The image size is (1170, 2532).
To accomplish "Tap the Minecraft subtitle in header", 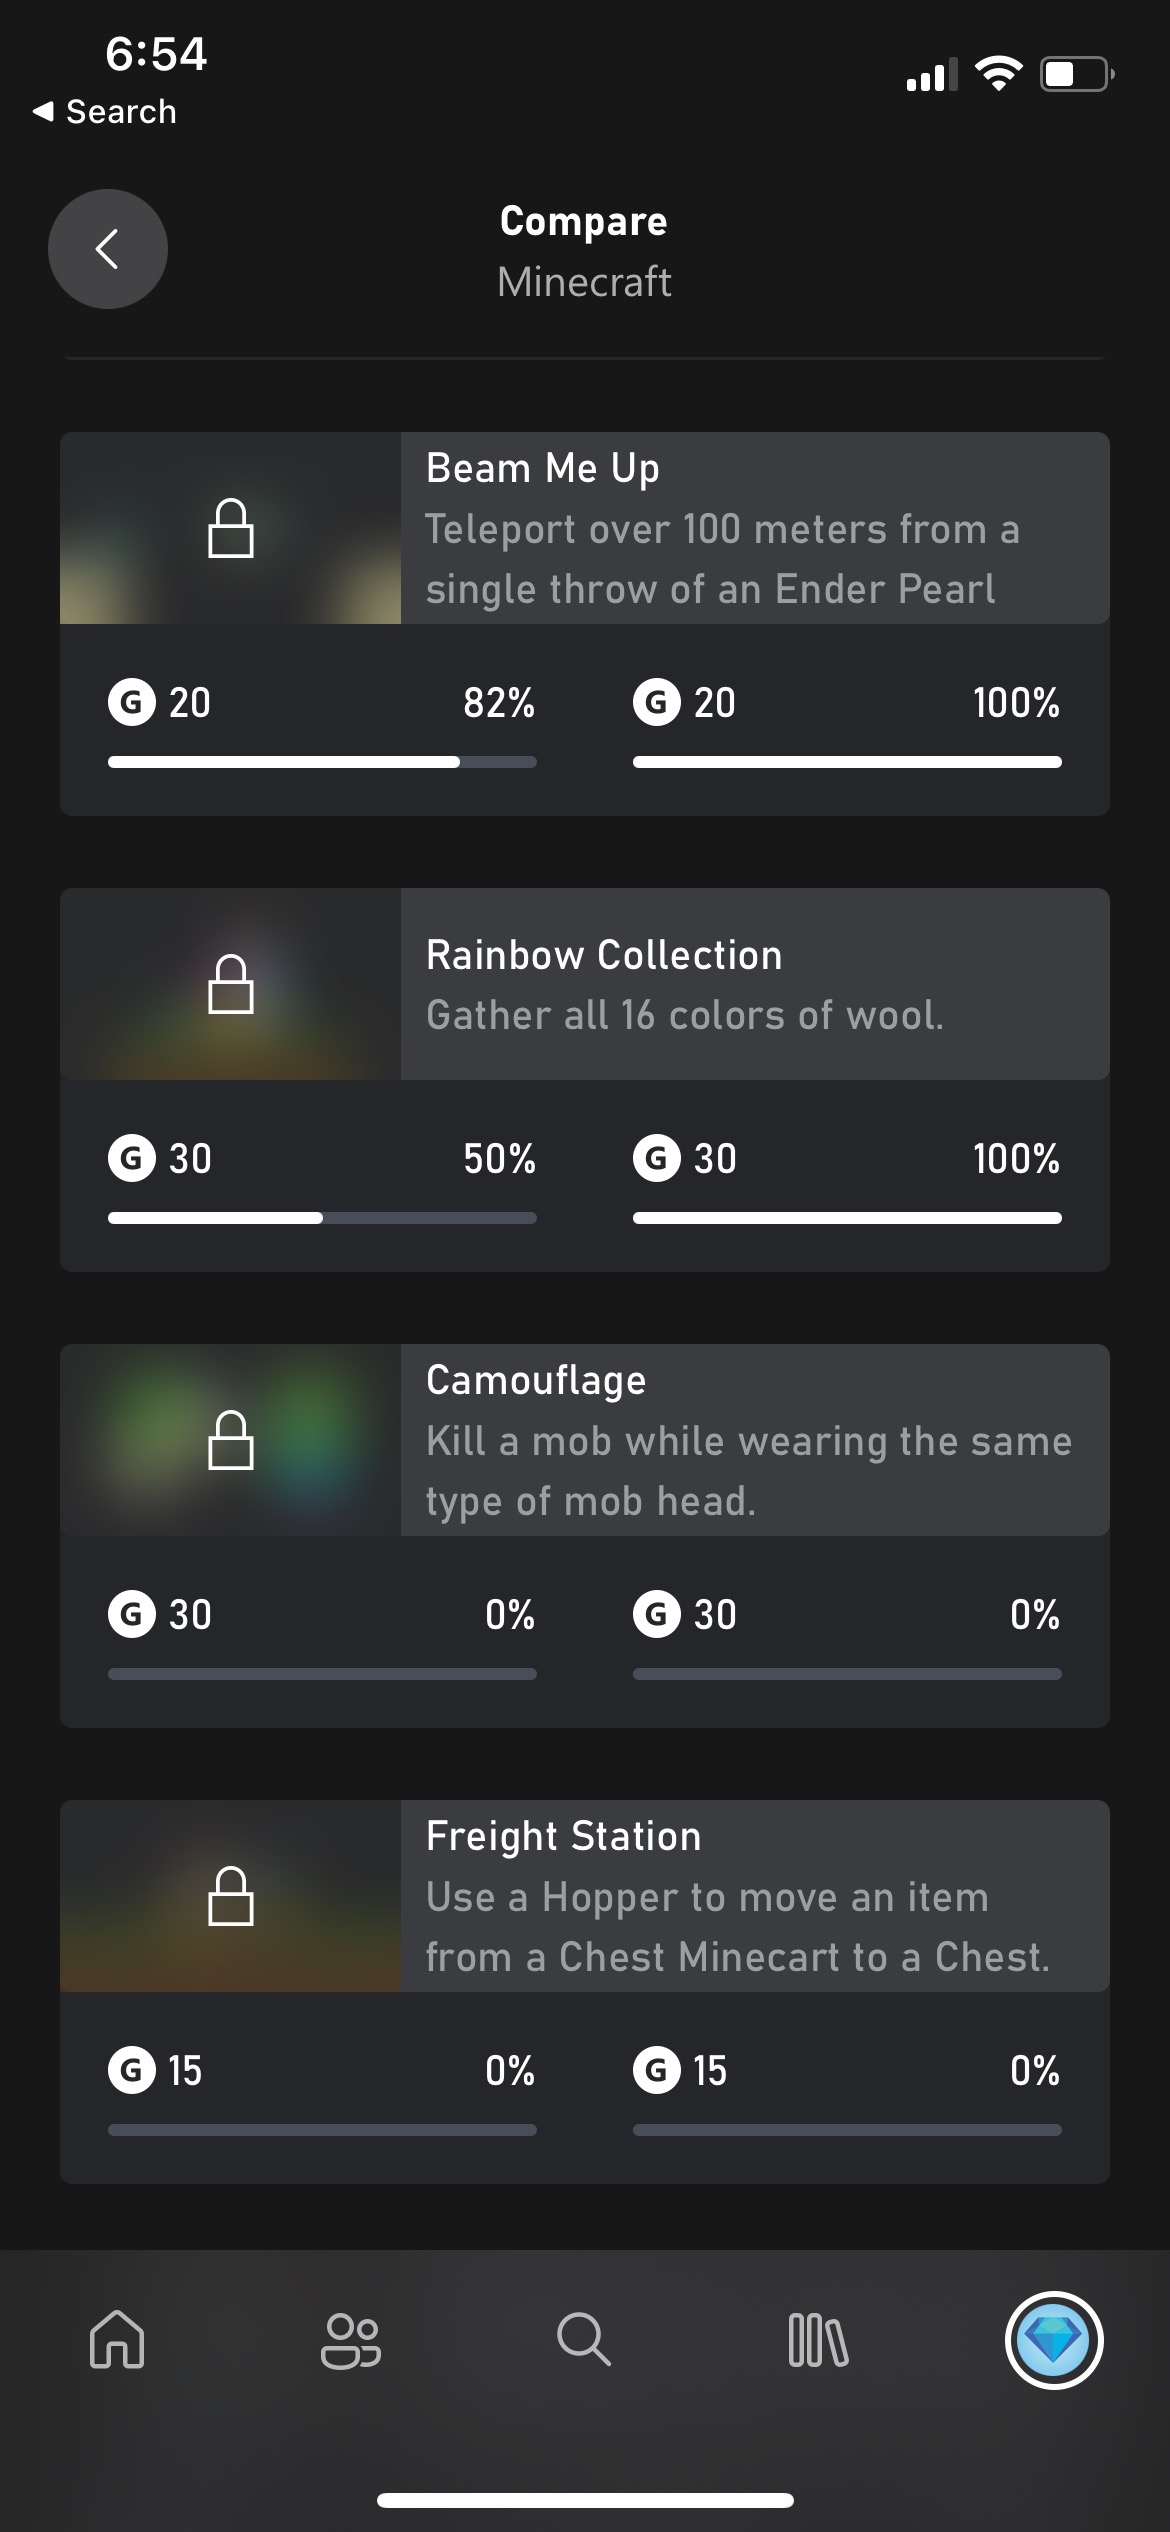I will (x=584, y=282).
